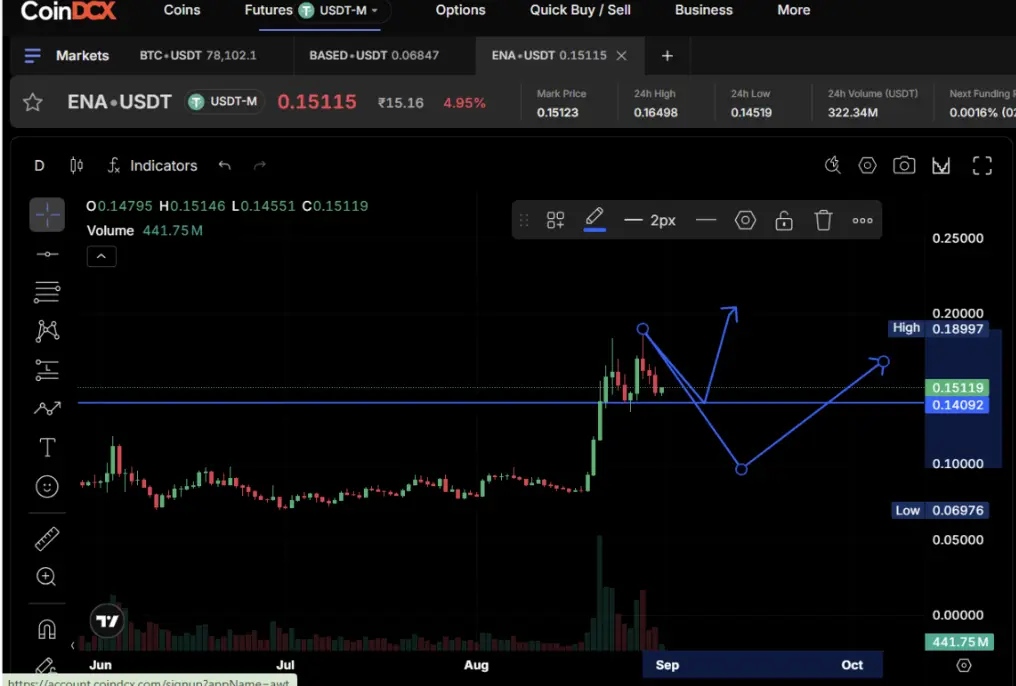Viewport: 1016px width, 686px height.
Task: Click the Markets label
Action: coord(82,56)
